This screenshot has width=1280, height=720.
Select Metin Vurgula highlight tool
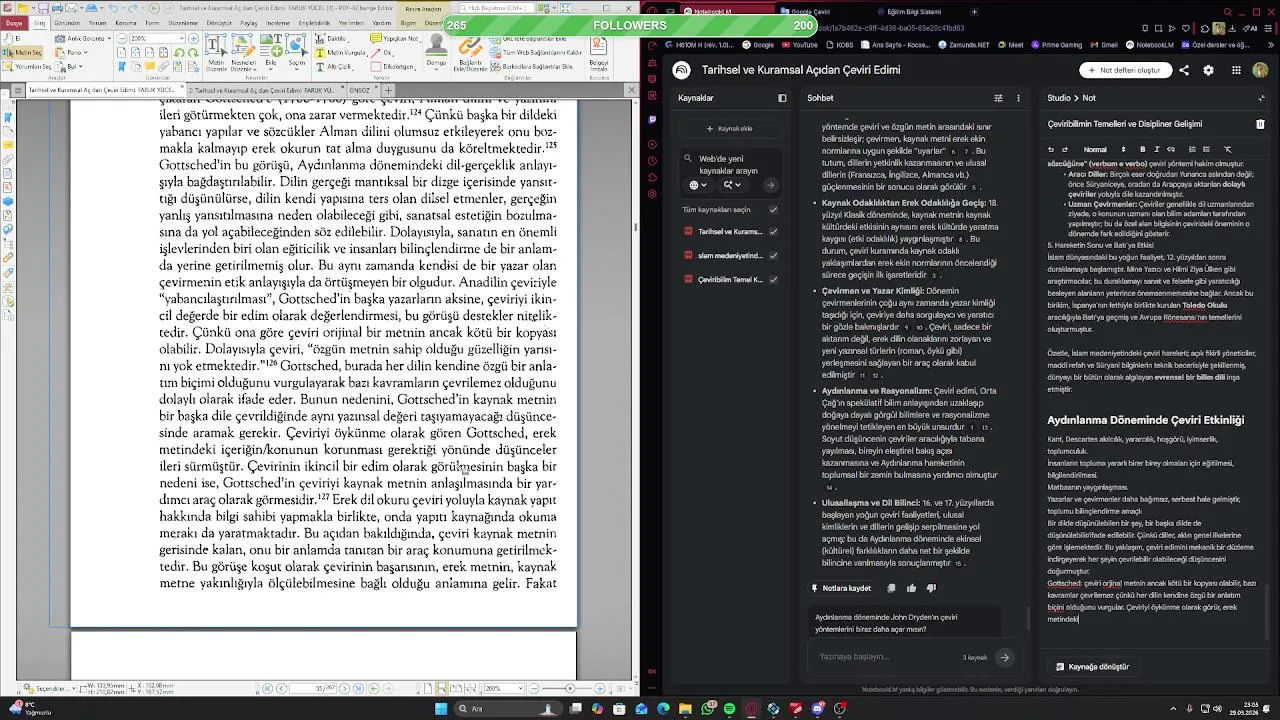pyautogui.click(x=340, y=52)
